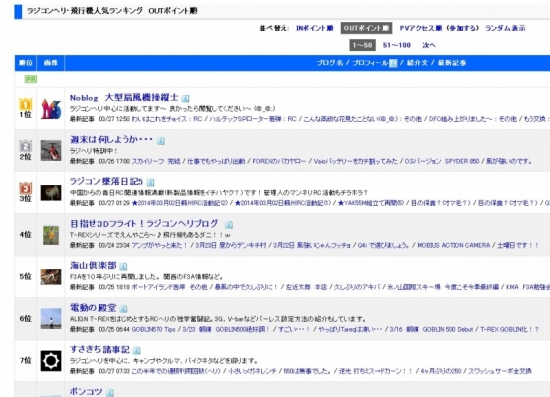
Task: Click the profile icon in table header
Action: [393, 63]
